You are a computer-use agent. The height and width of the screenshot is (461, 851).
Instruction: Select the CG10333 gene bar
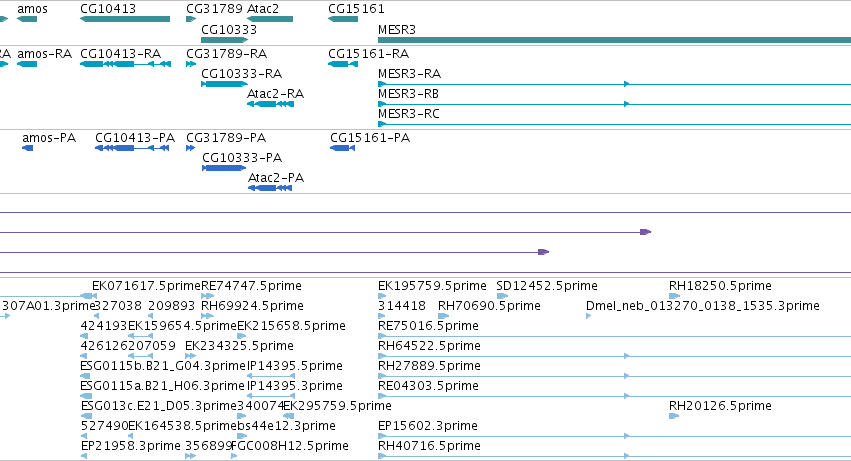click(x=225, y=40)
